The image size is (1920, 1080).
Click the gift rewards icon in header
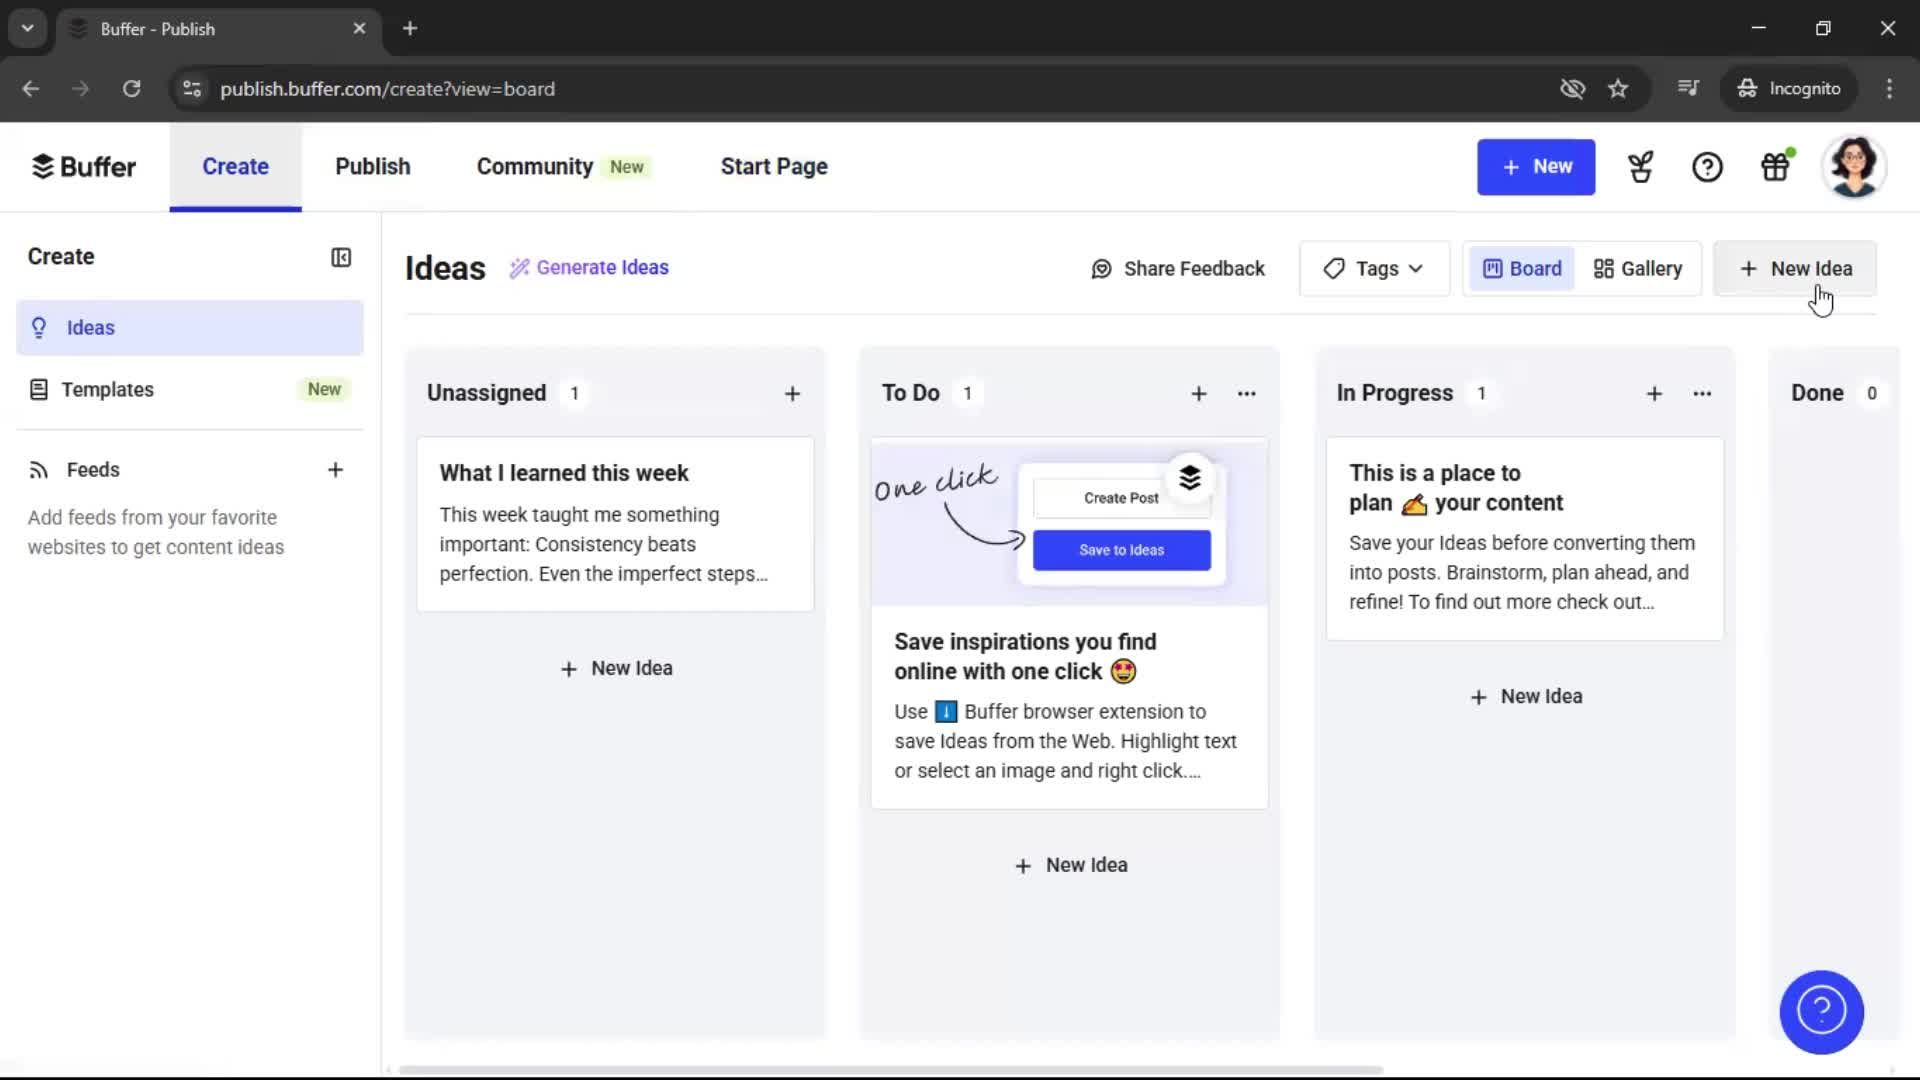[x=1776, y=166]
